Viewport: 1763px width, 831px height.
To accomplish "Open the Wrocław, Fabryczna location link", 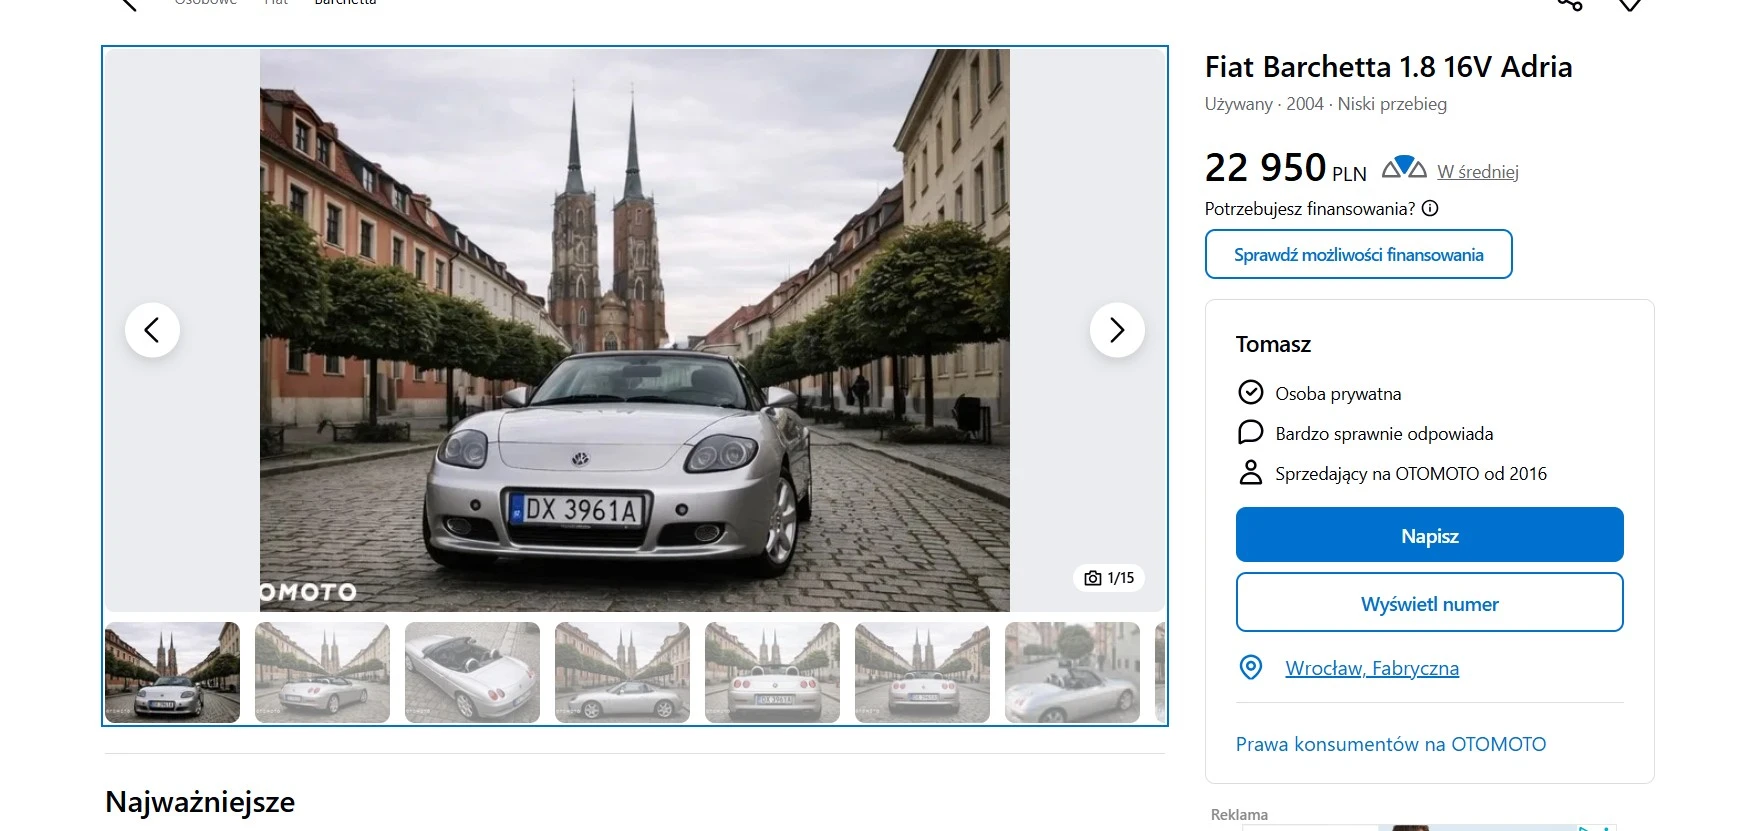I will tap(1371, 668).
